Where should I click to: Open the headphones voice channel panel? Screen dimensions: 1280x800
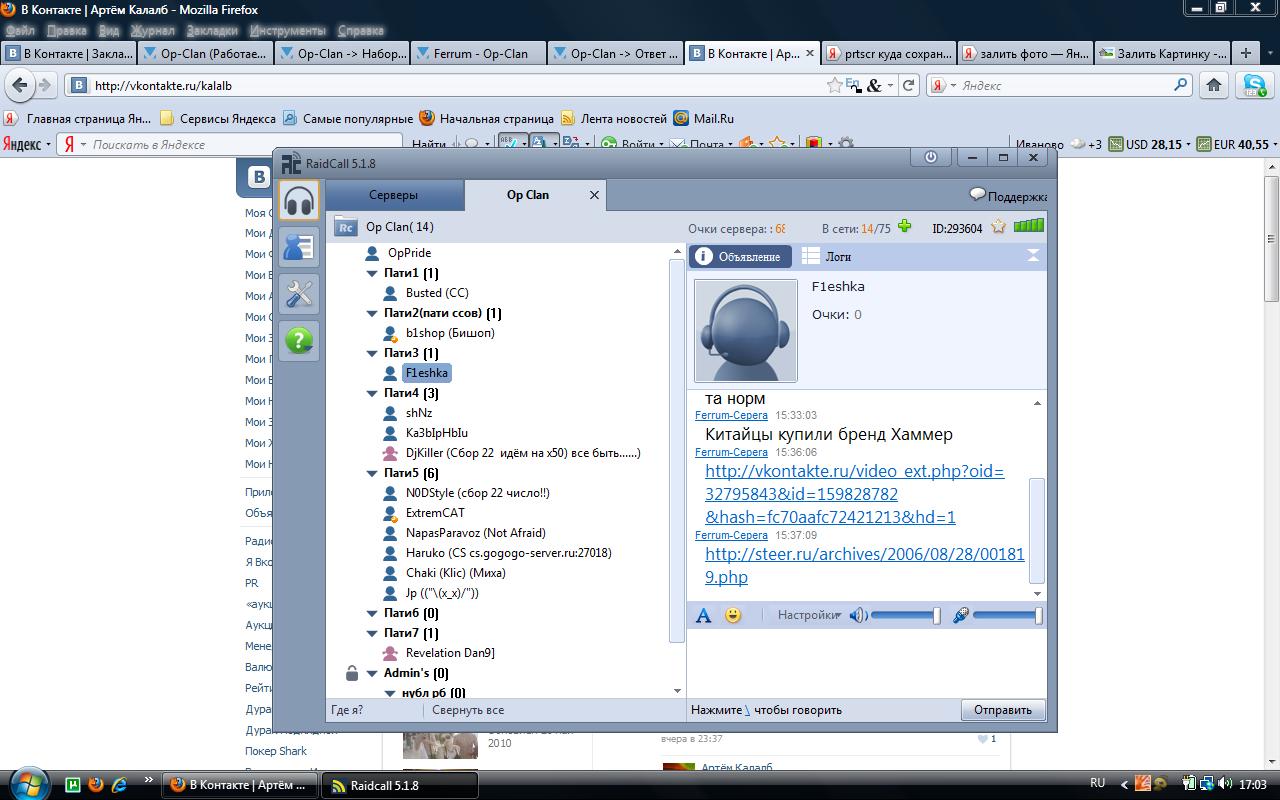tap(299, 201)
